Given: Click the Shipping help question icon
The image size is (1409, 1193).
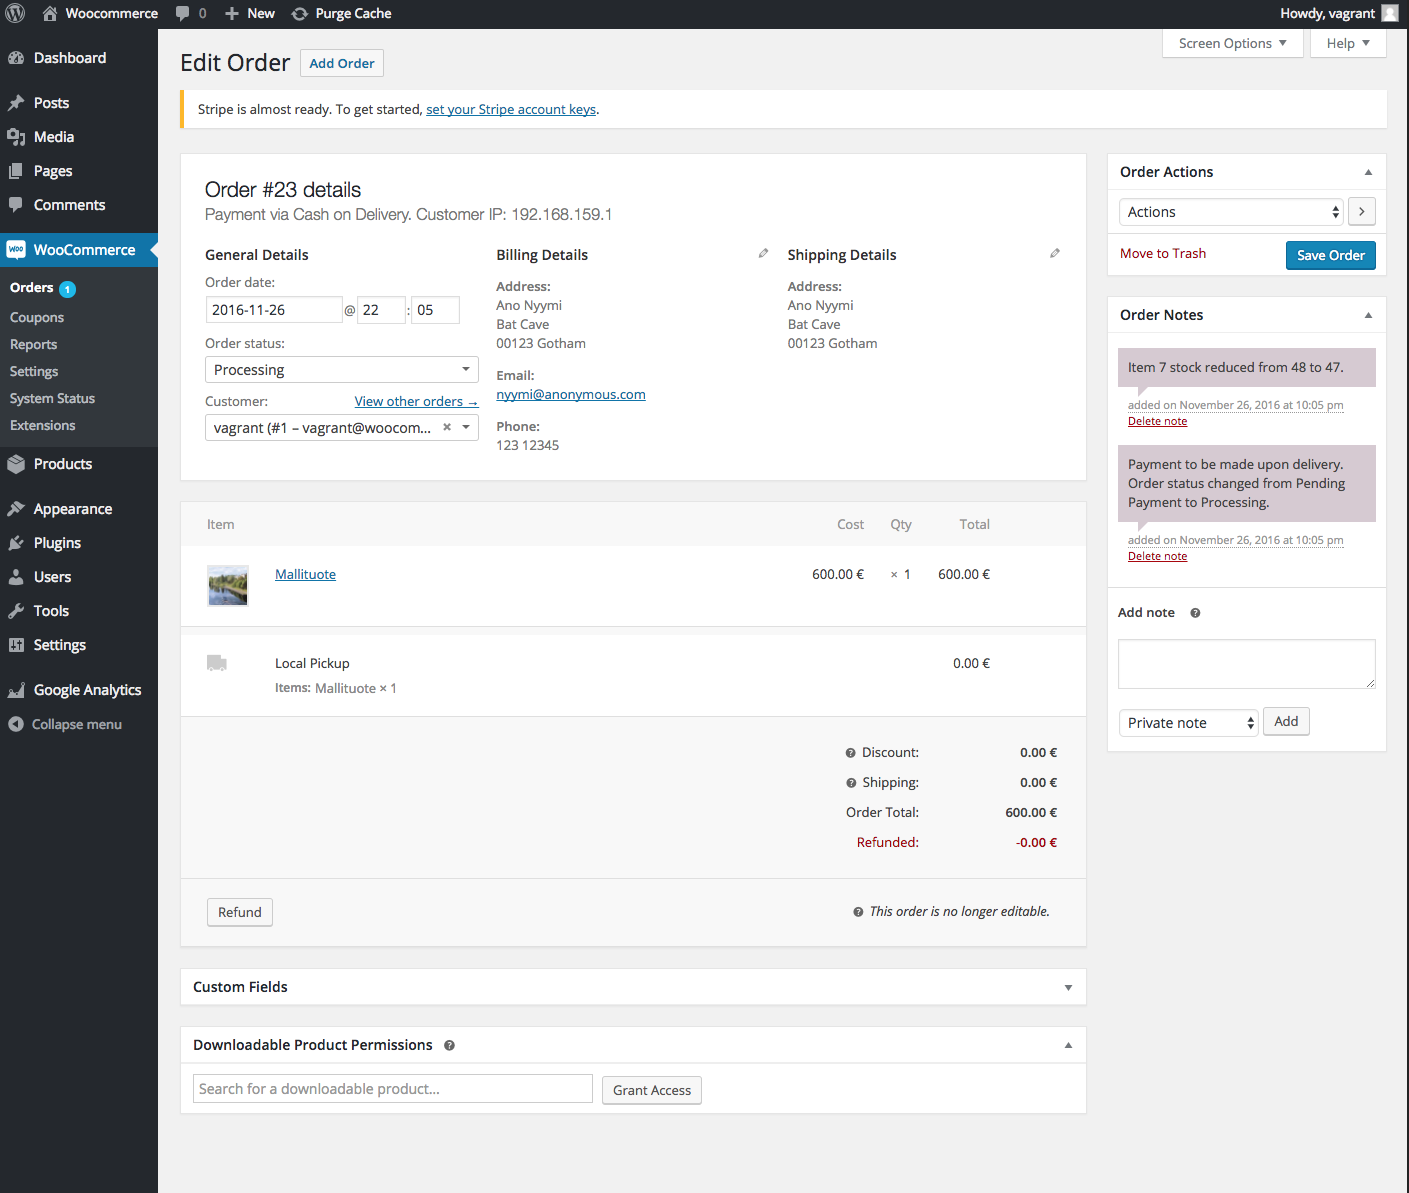Looking at the screenshot, I should click(x=851, y=783).
